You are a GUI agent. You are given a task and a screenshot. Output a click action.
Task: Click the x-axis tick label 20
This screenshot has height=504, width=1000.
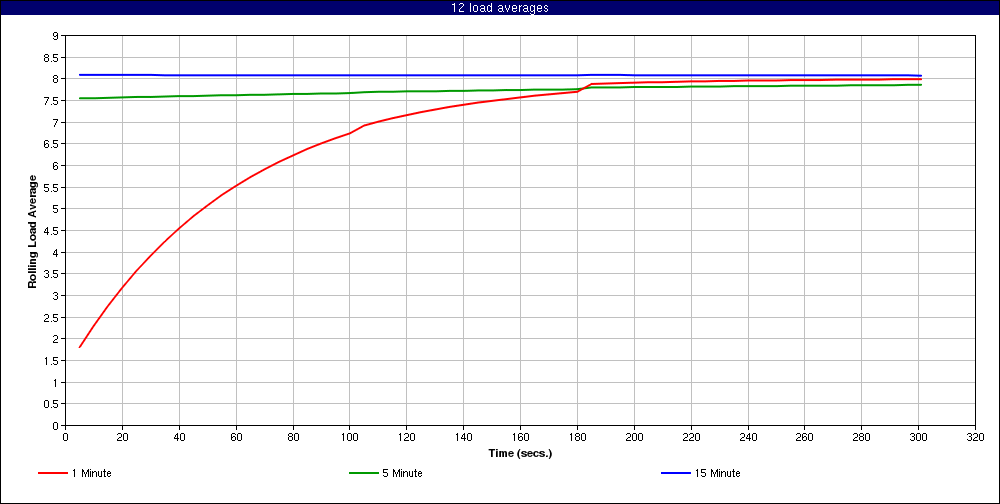[122, 437]
